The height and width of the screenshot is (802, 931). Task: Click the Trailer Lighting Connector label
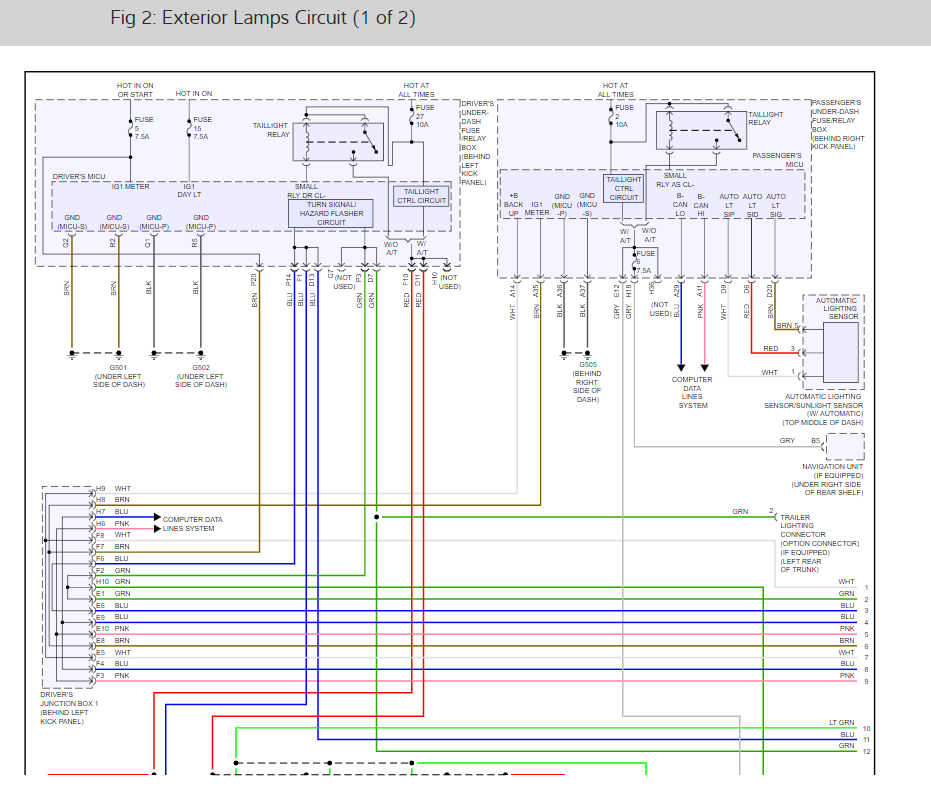[819, 543]
